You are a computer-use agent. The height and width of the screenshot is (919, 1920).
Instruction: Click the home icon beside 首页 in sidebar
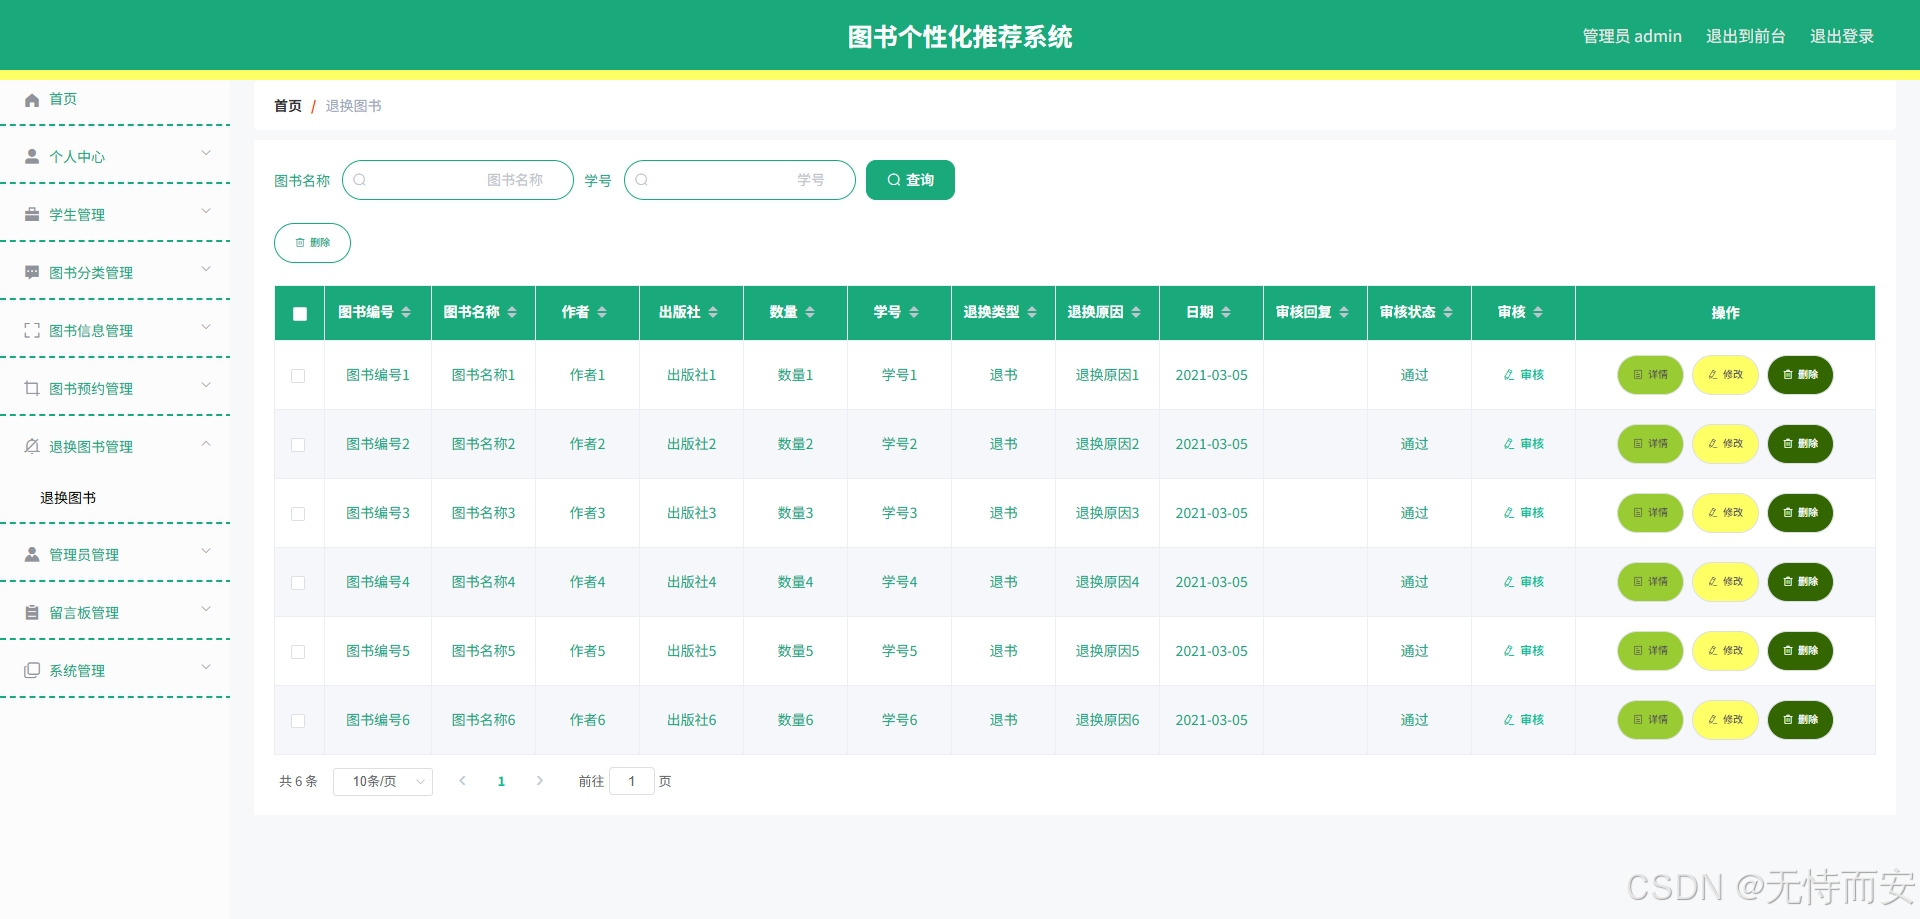32,99
